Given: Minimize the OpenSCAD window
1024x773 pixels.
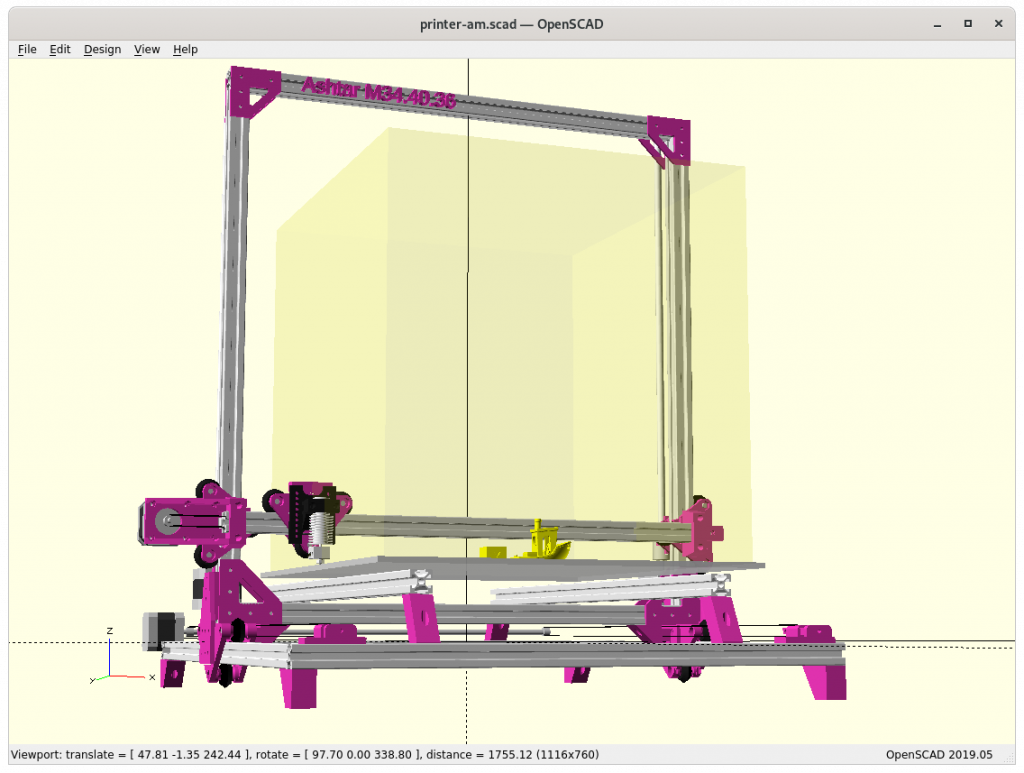Looking at the screenshot, I should (x=937, y=24).
